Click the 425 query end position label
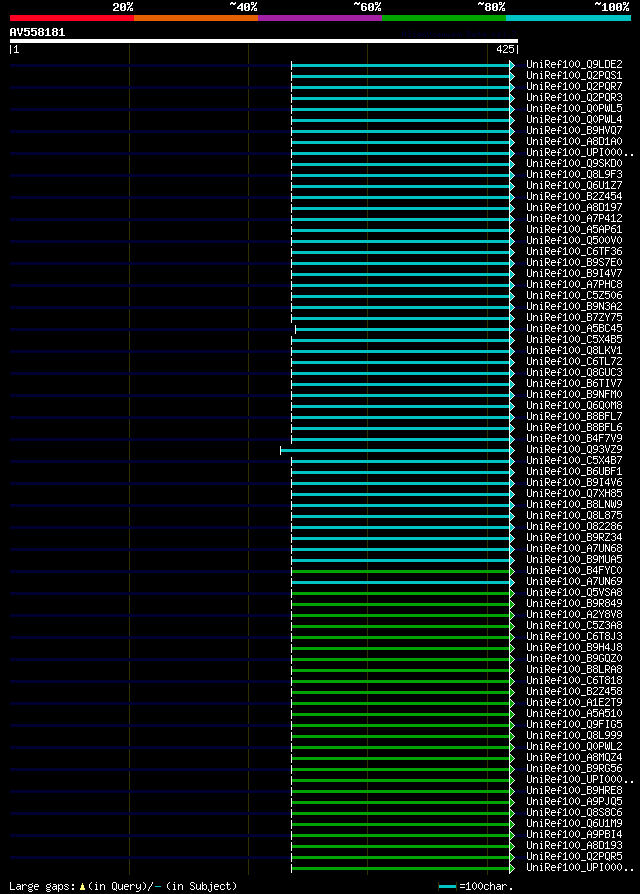Viewport: 640px width, 894px height. (x=505, y=50)
